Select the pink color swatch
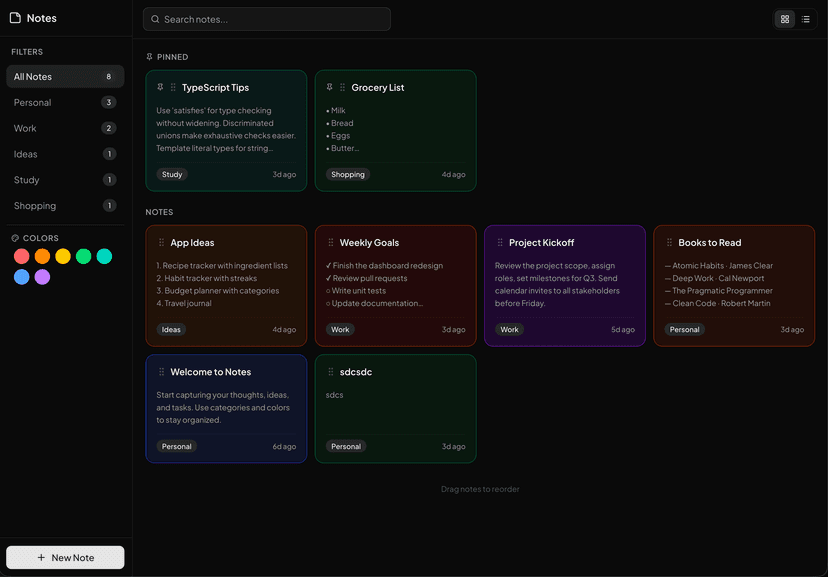 coord(20,256)
